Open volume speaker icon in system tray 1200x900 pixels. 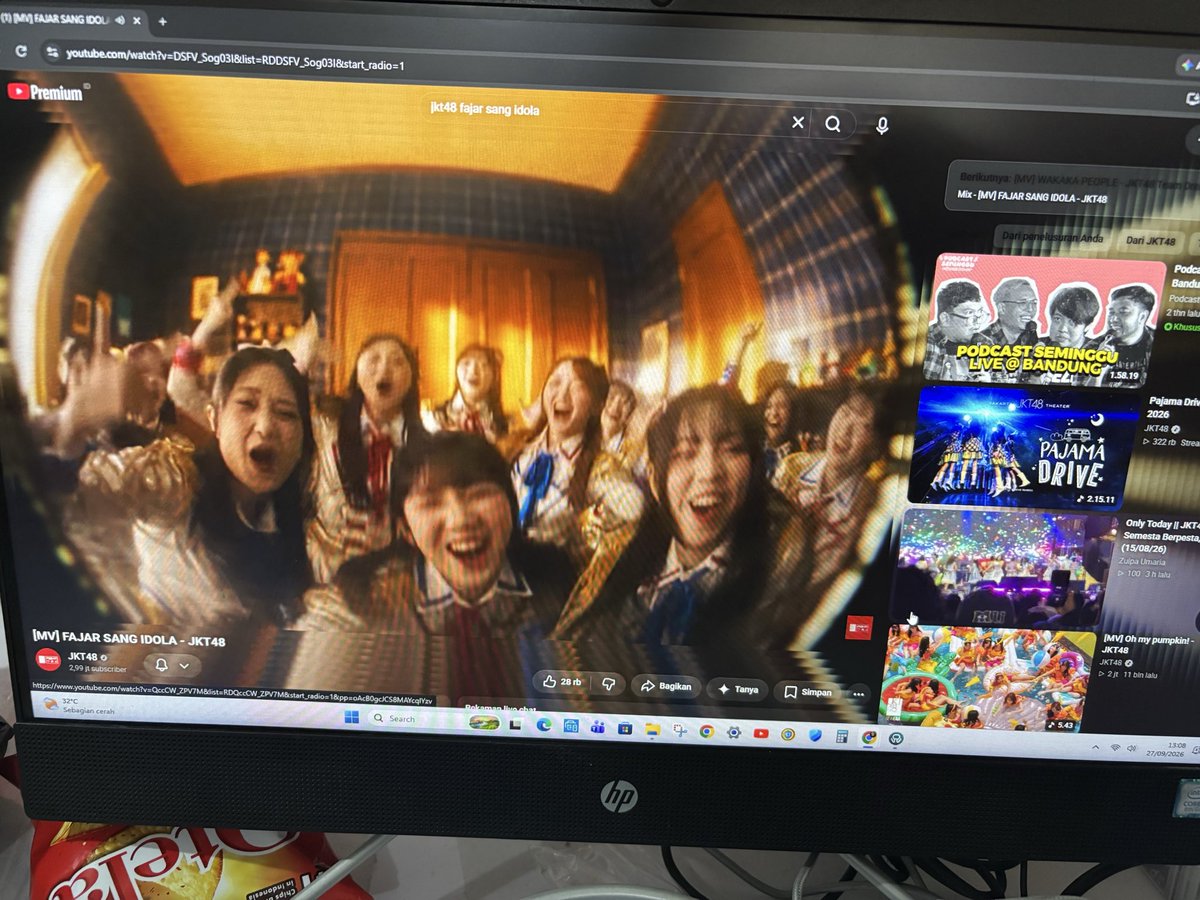(1131, 748)
